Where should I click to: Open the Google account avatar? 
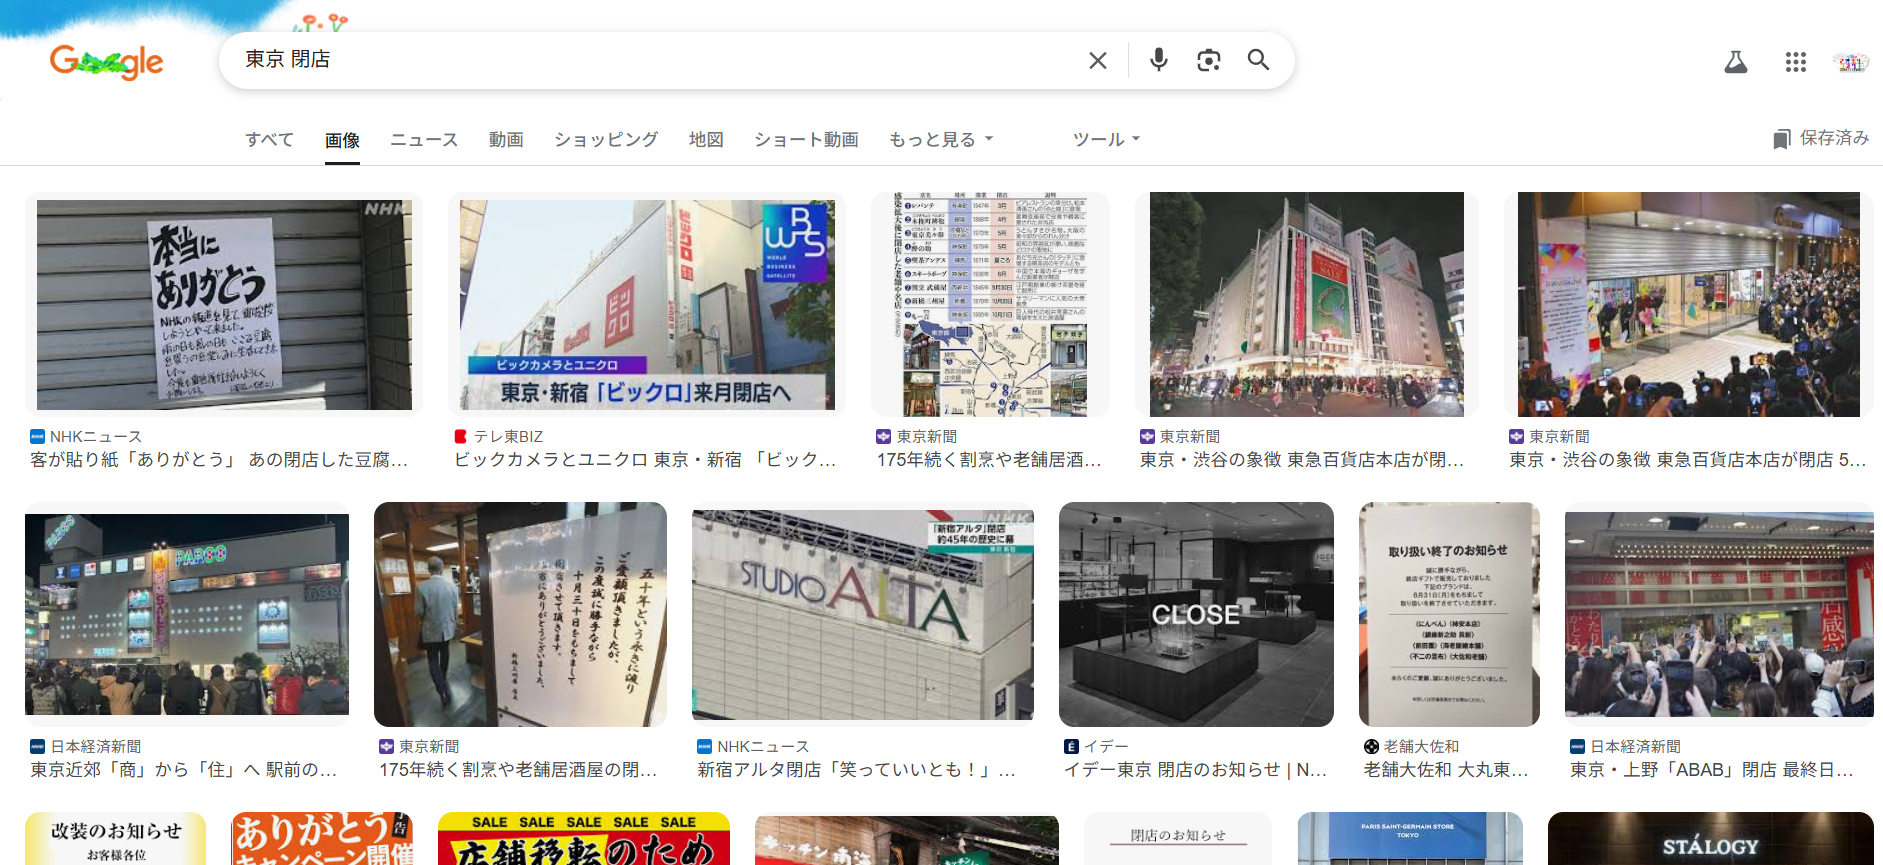1851,62
